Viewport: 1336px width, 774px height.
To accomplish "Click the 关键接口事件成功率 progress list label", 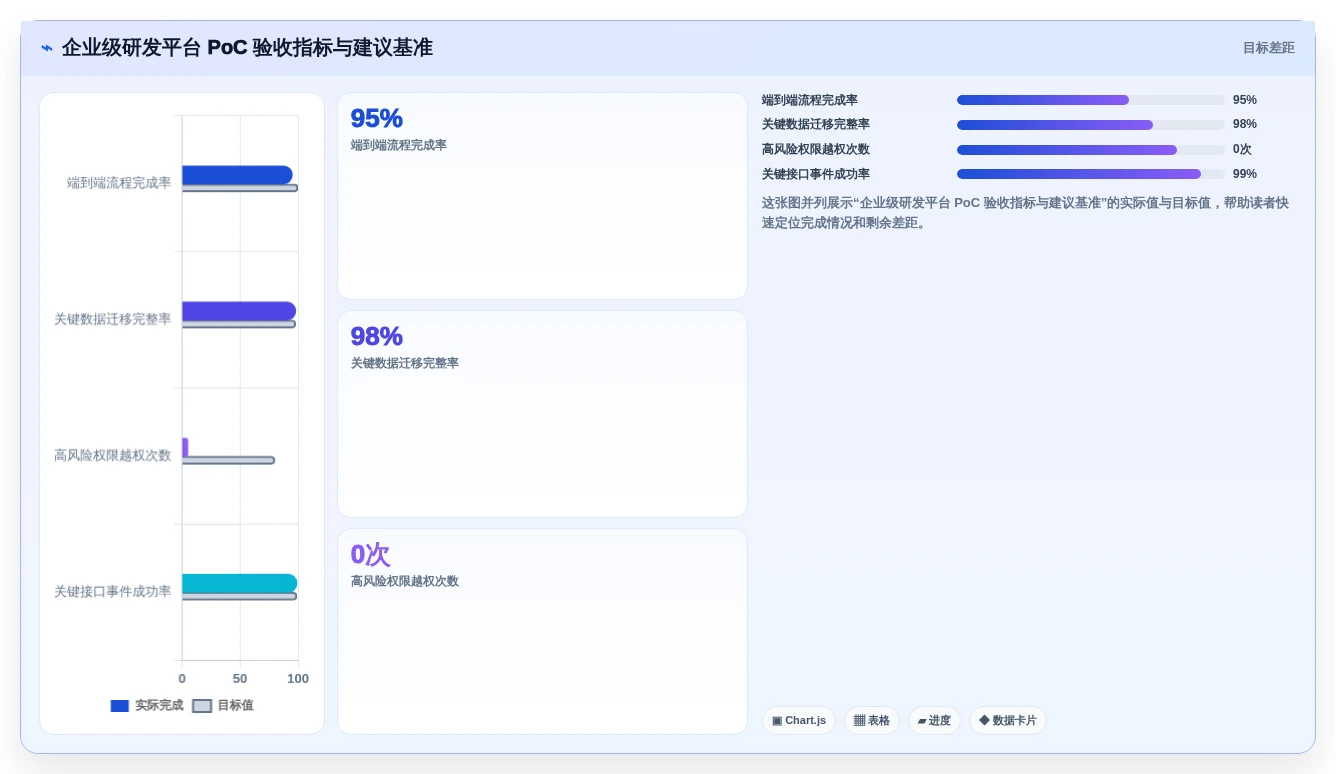I will 816,174.
